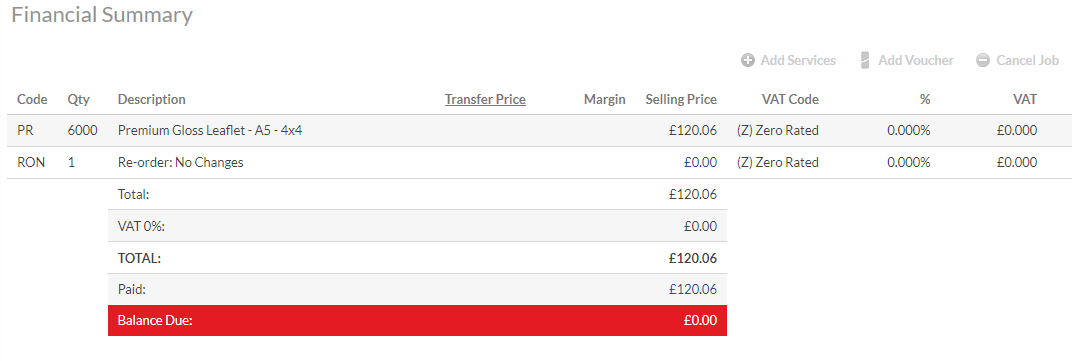This screenshot has width=1072, height=361.
Task: Click the Cancel Job label
Action: tap(1028, 60)
